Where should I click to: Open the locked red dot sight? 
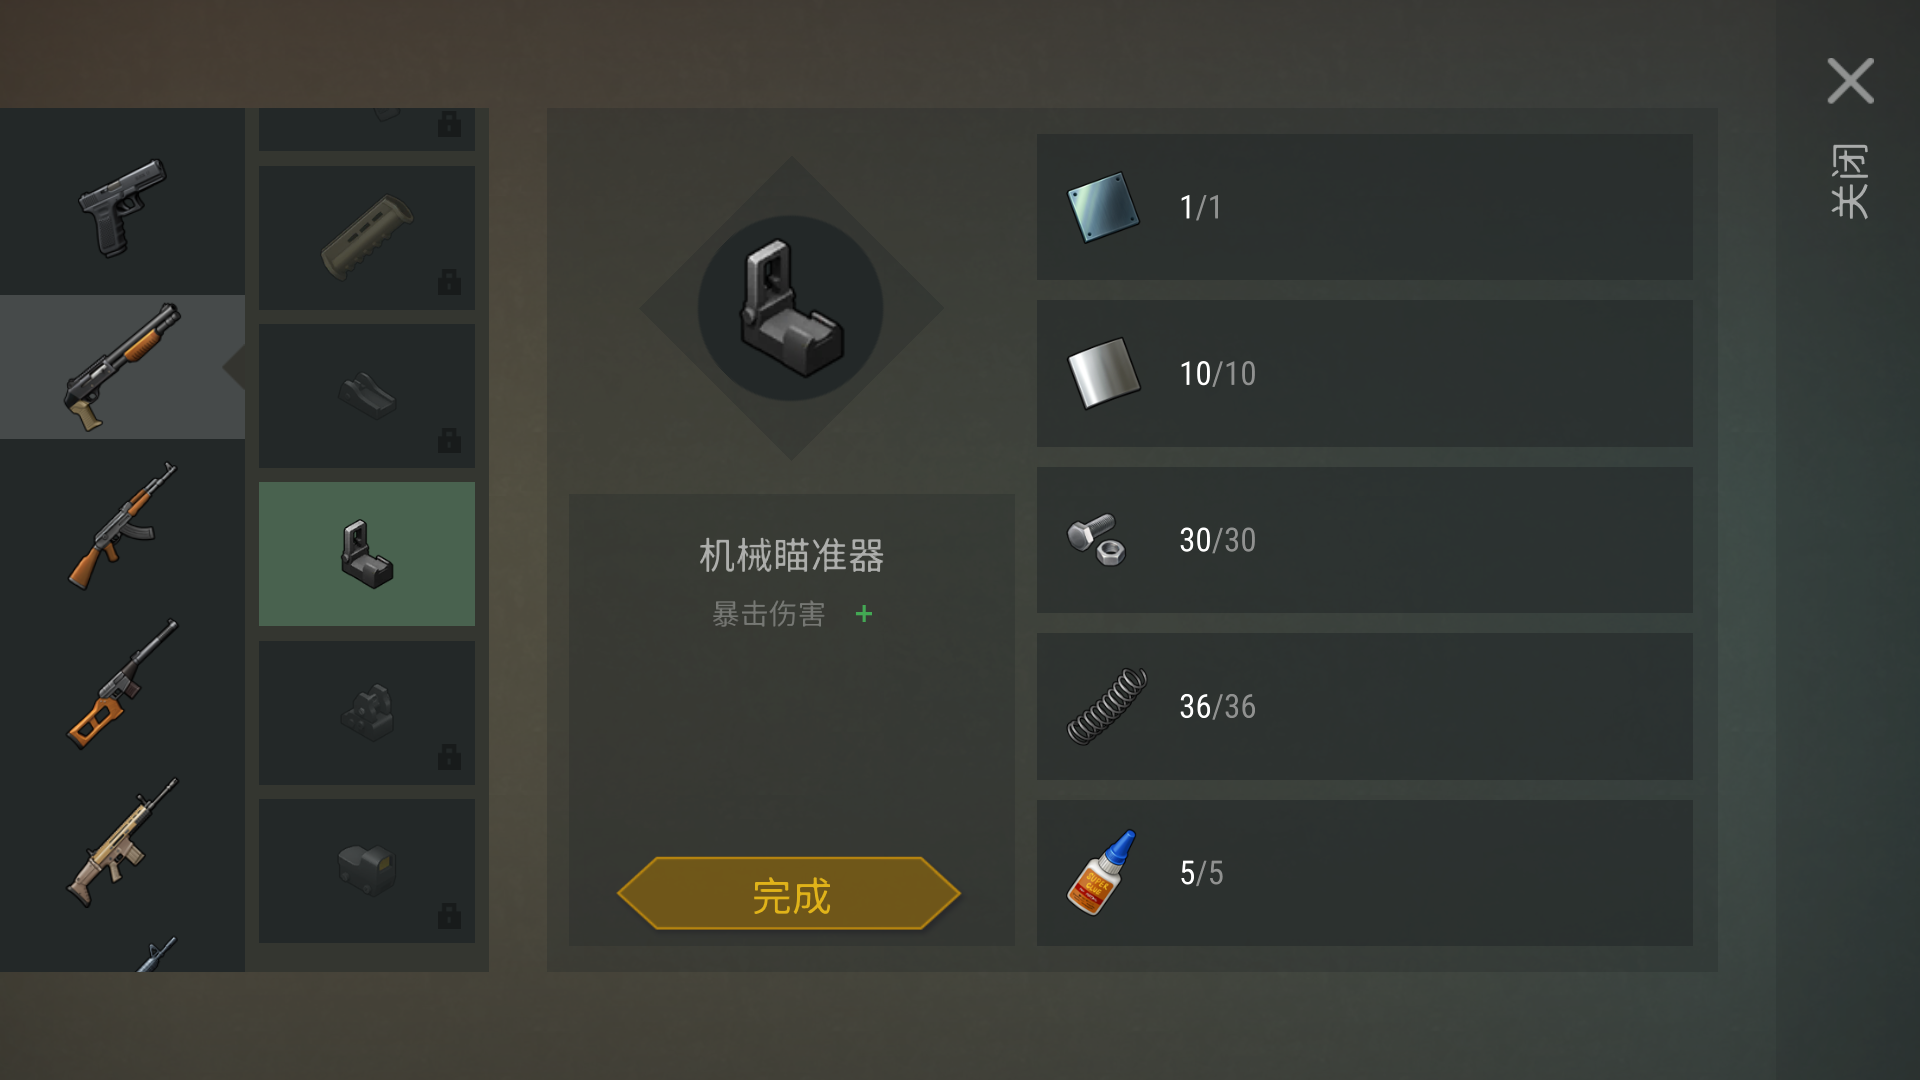pos(367,871)
